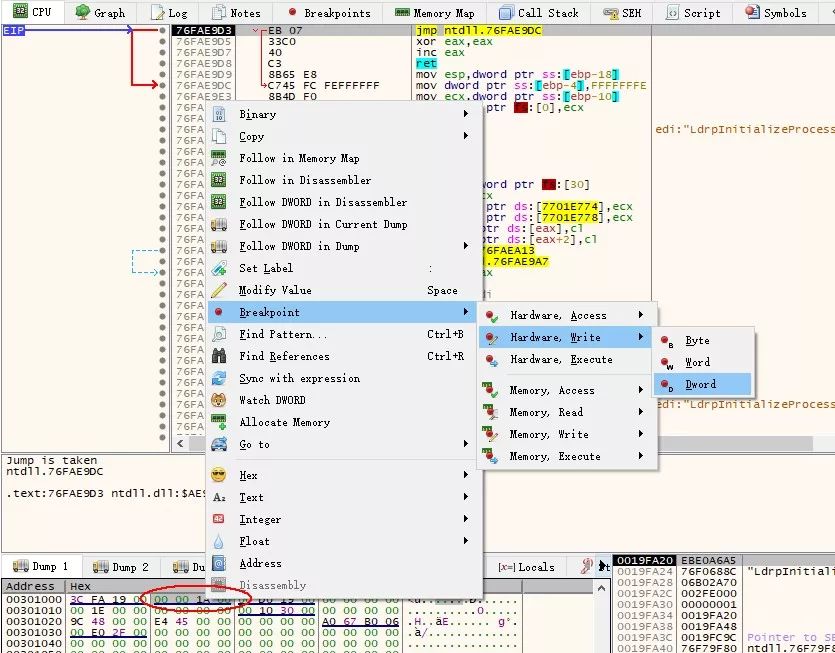This screenshot has width=835, height=653.
Task: Open the Log tab
Action: click(x=169, y=12)
